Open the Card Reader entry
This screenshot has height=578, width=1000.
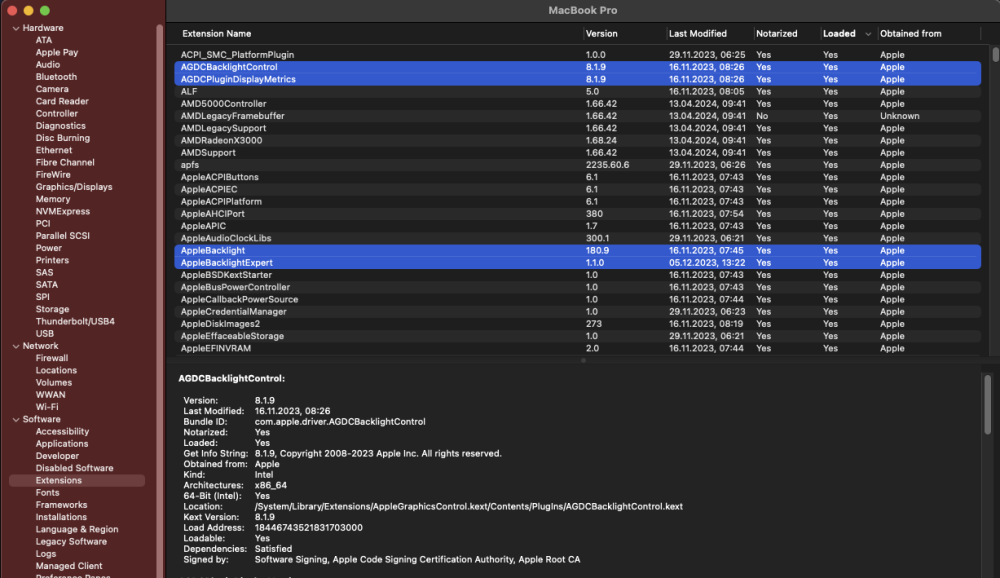[x=62, y=101]
